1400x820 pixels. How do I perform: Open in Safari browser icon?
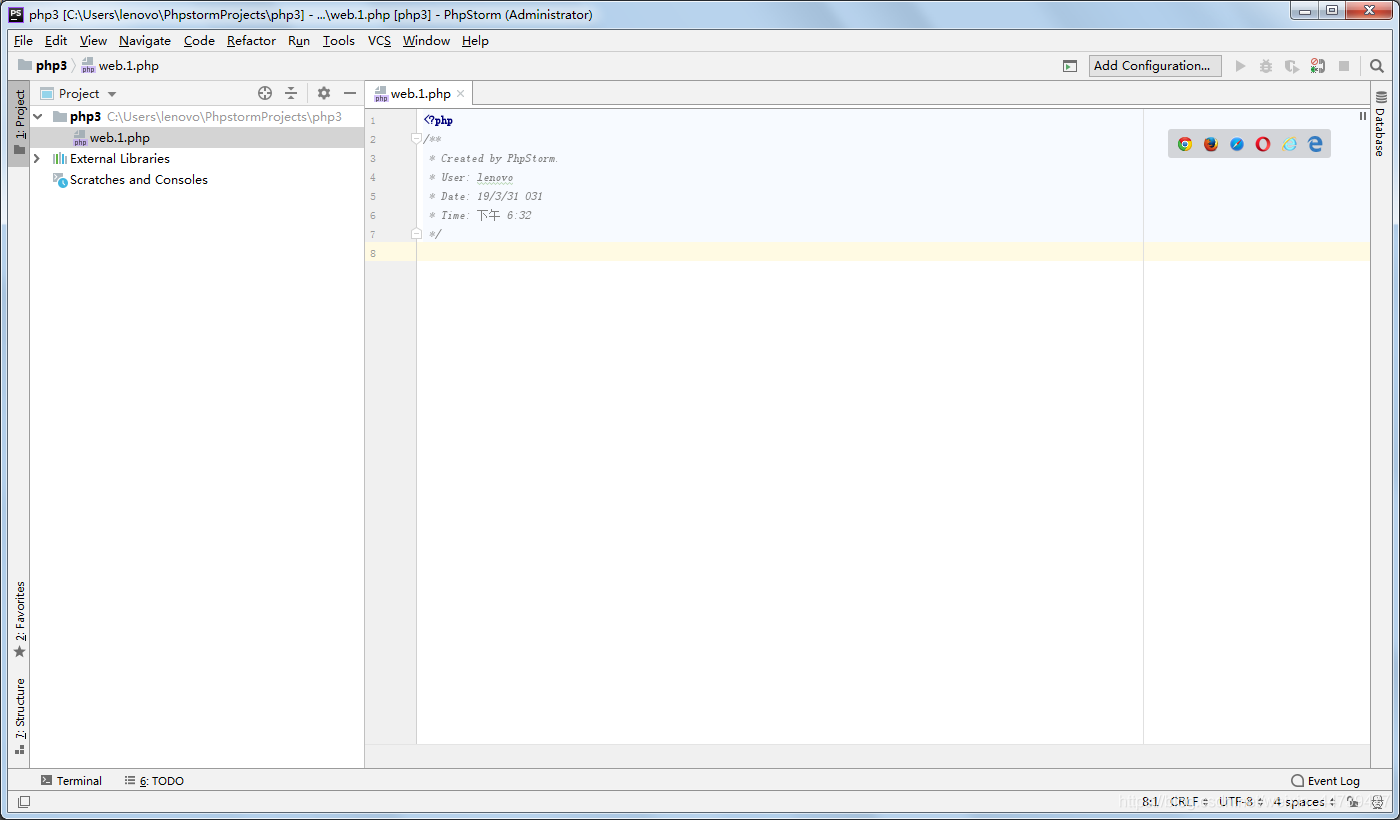(1237, 144)
